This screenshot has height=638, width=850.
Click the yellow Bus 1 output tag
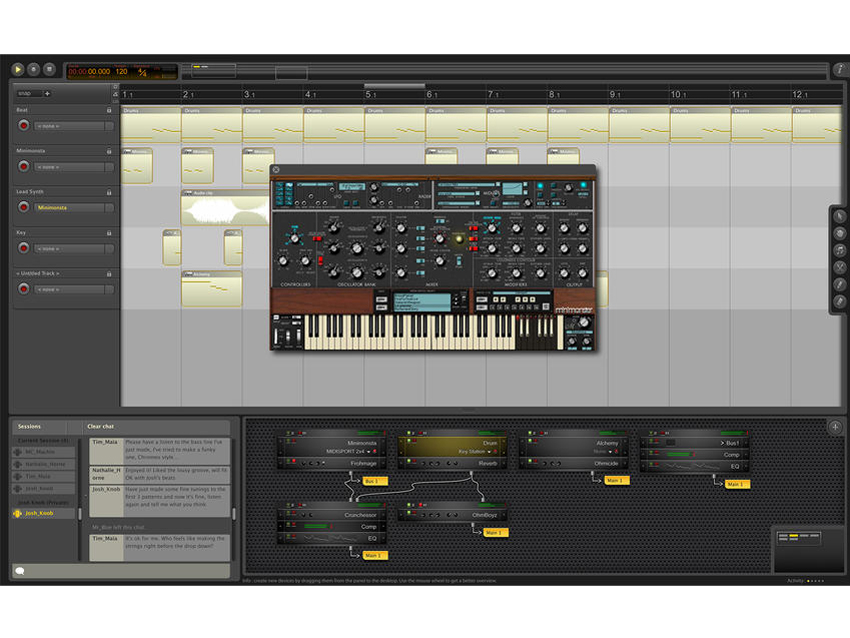coord(375,481)
